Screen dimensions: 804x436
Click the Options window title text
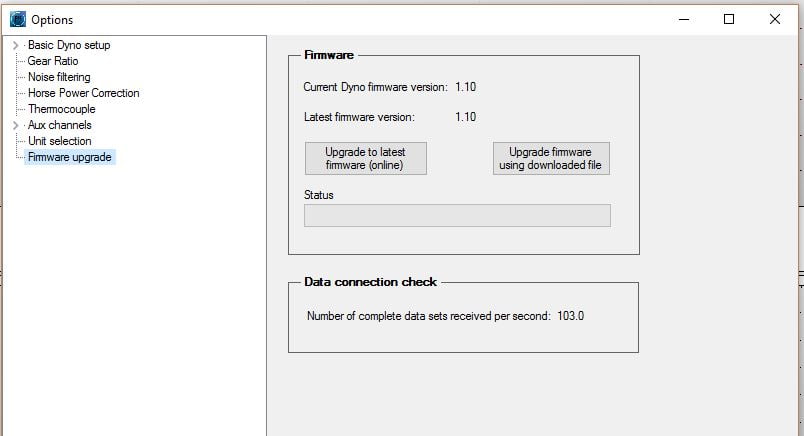tap(52, 20)
